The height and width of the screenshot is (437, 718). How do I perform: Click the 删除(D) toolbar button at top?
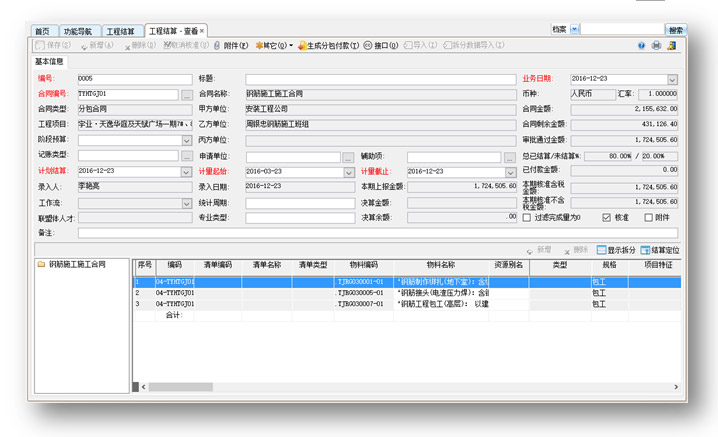(x=141, y=45)
